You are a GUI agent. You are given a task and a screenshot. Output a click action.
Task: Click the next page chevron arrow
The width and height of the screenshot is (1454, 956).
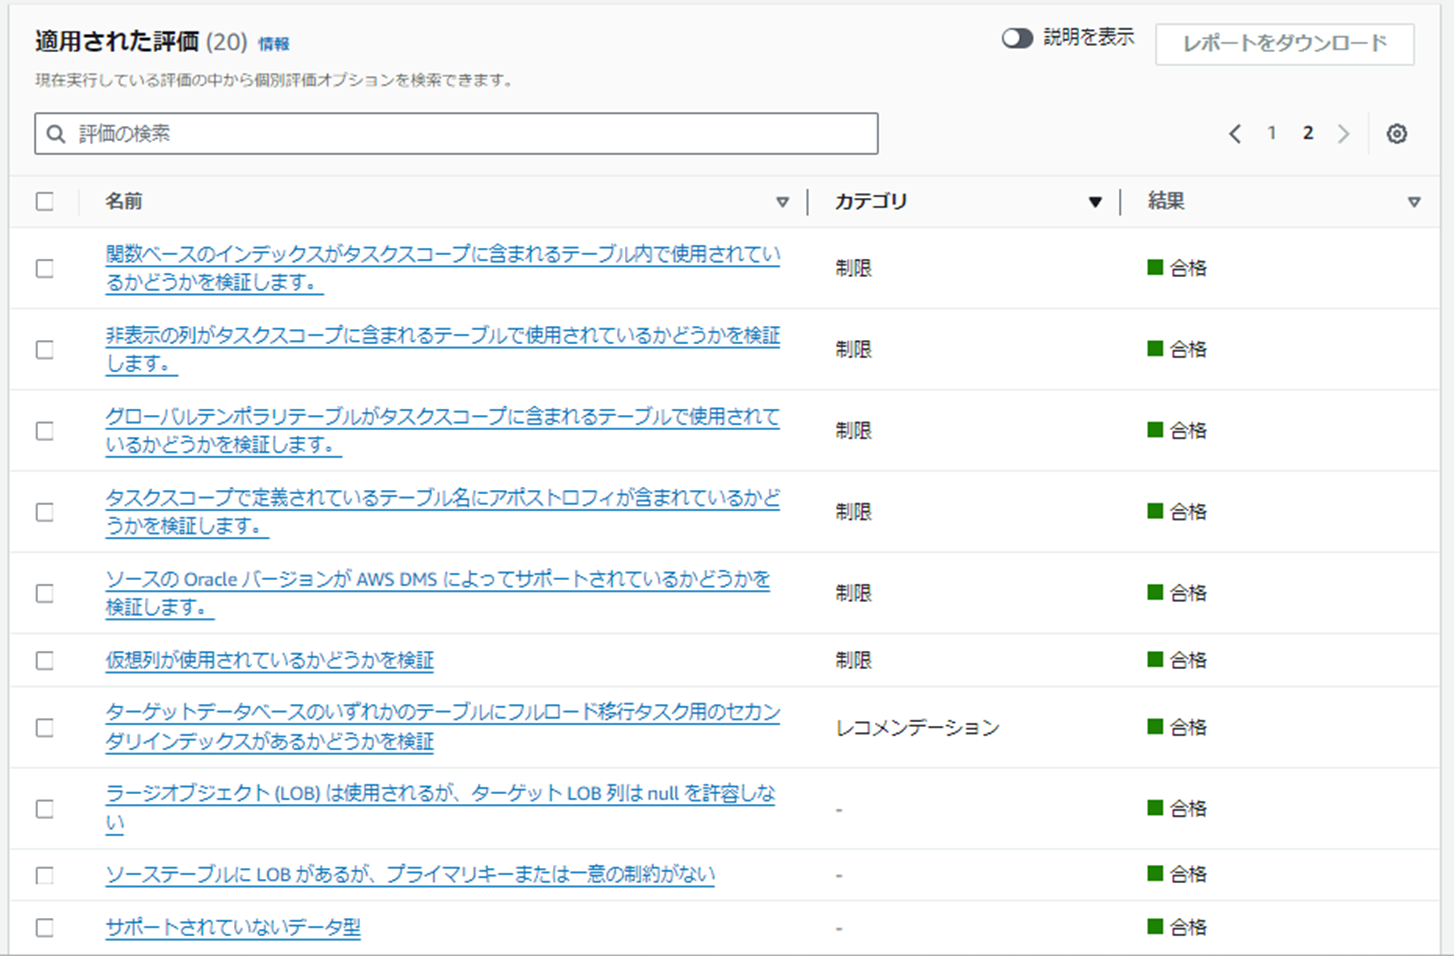coord(1344,133)
